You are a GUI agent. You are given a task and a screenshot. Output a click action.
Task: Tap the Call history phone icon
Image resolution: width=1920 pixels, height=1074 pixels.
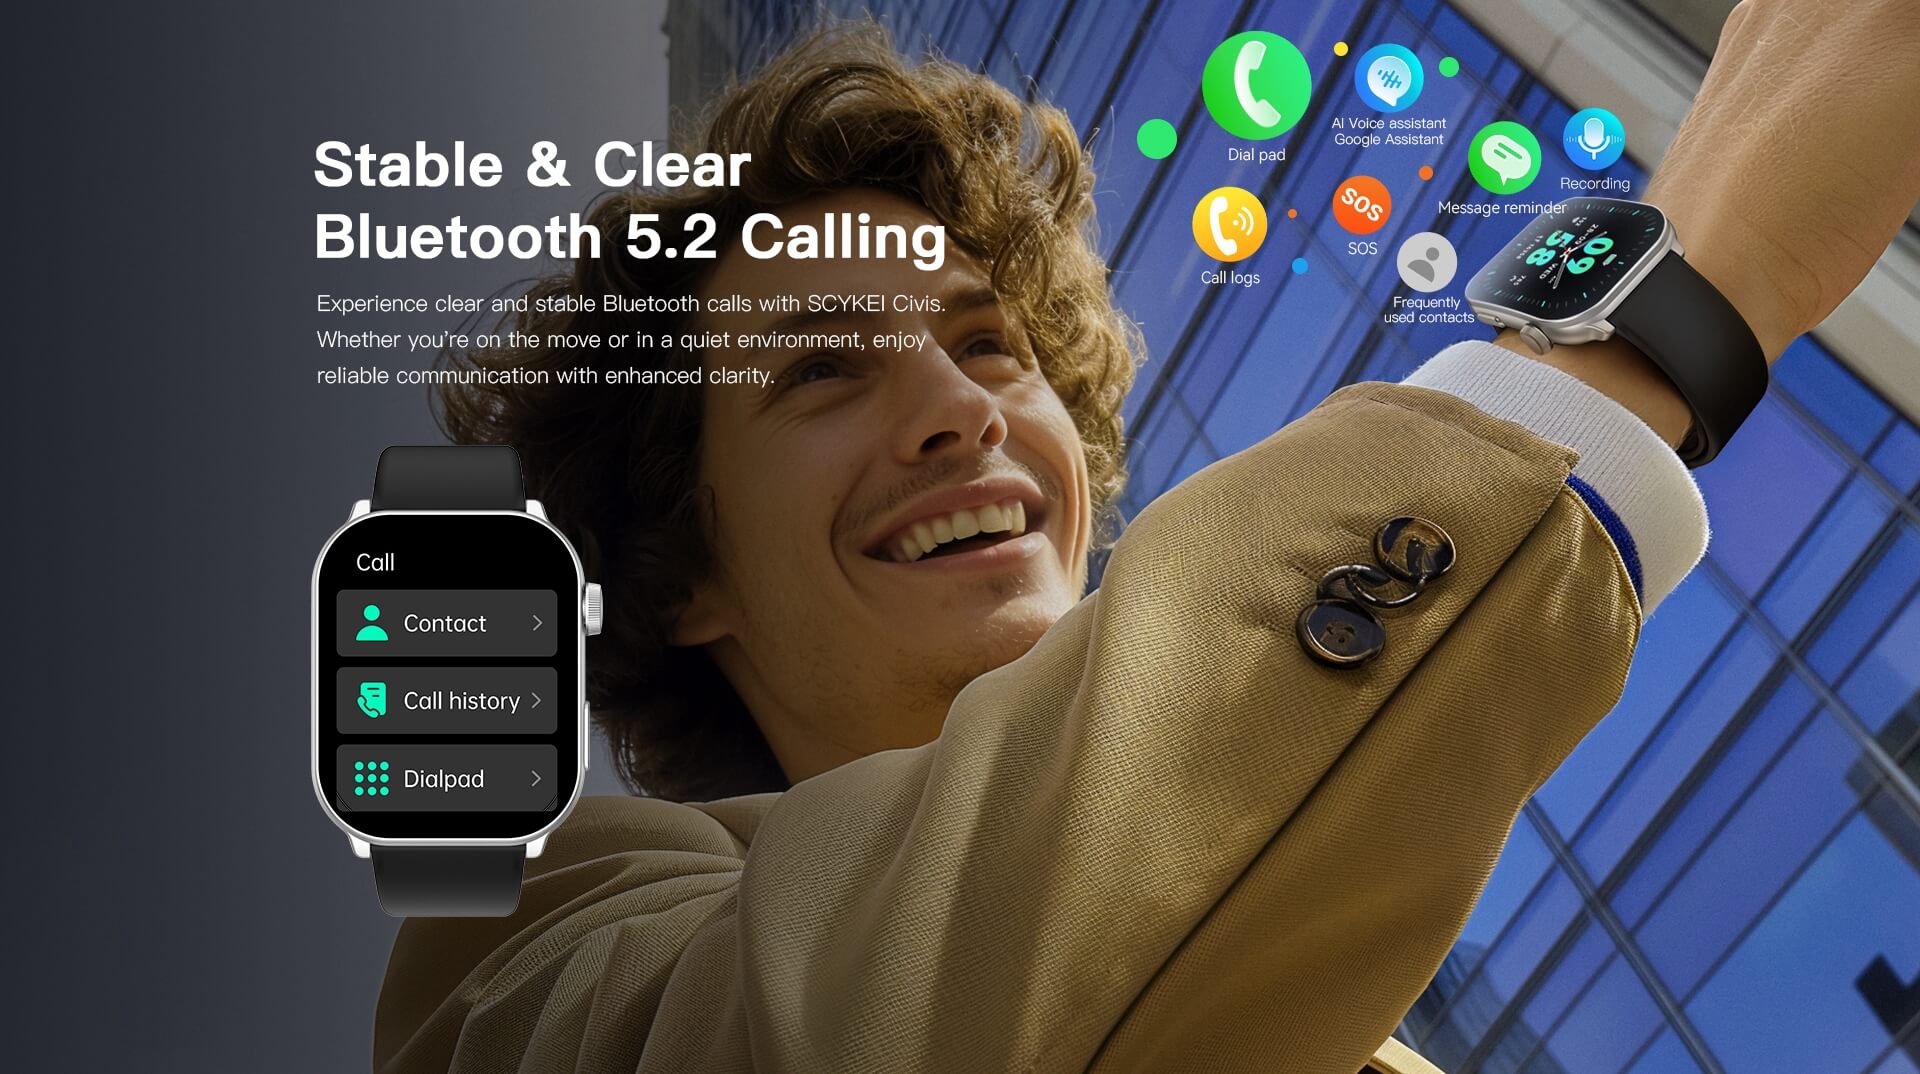click(x=372, y=700)
